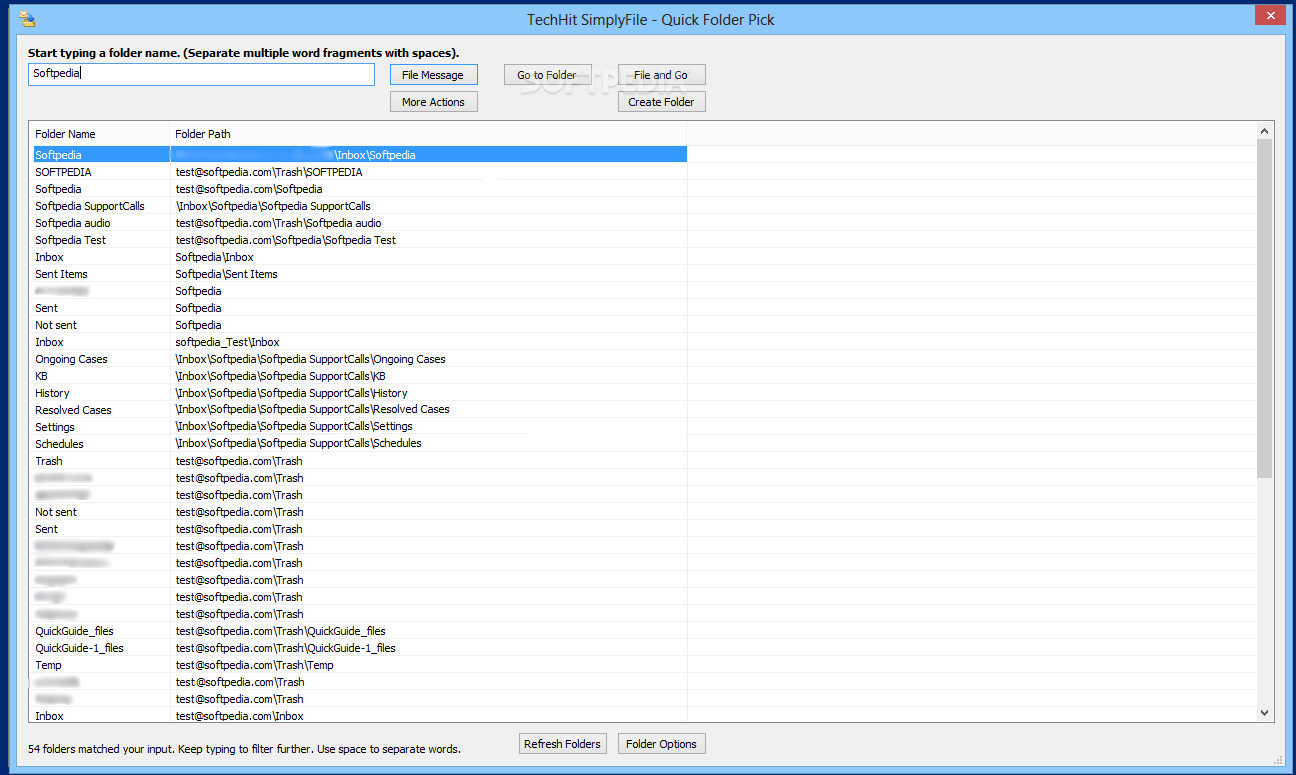
Task: Sort by Folder Name column header
Action: (x=100, y=134)
